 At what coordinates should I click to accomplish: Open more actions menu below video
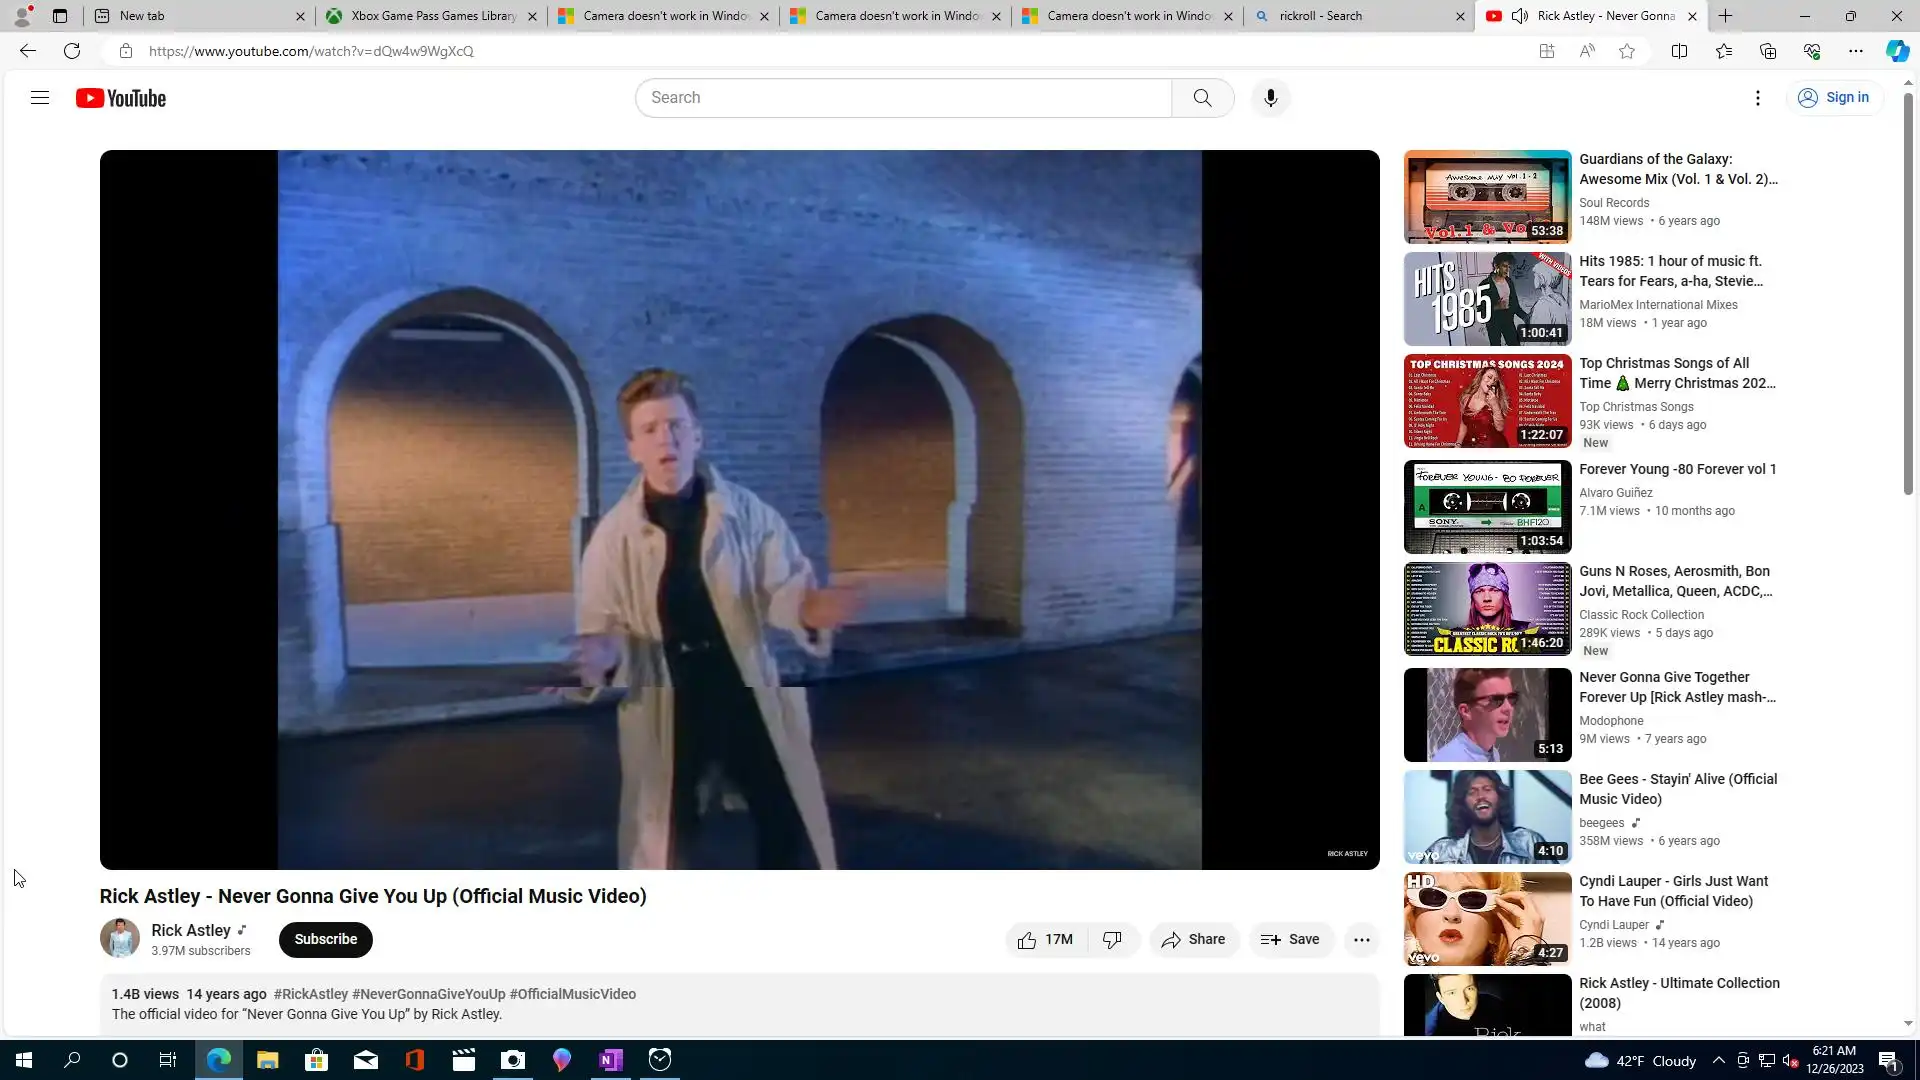[1361, 940]
